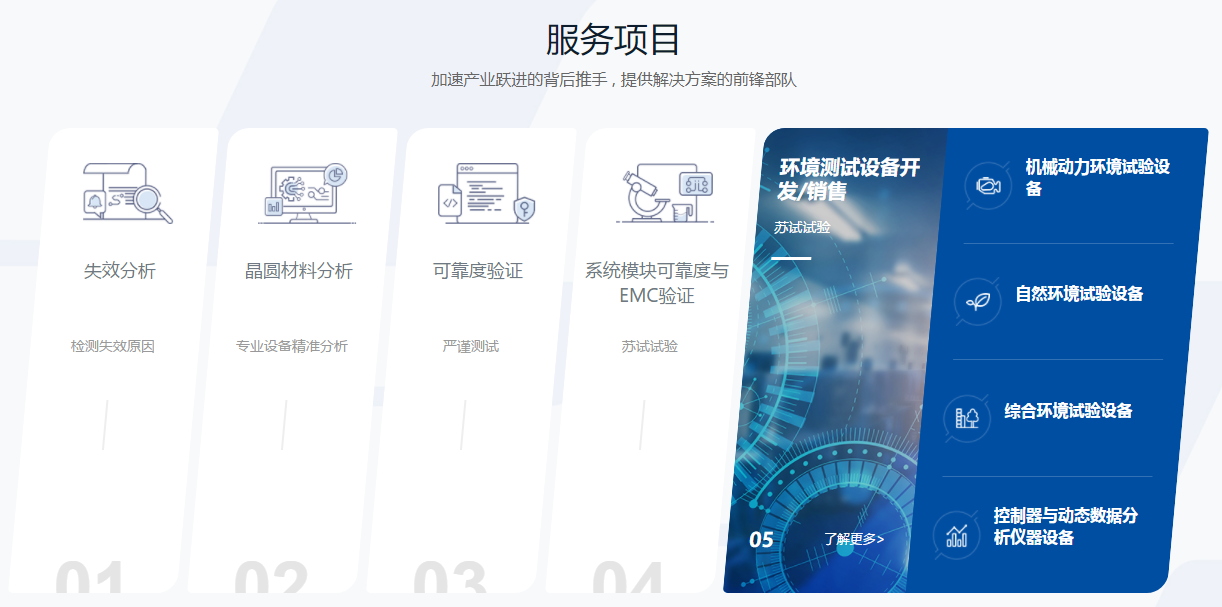Open 控制器与动态数据分析仪器设备 item

click(1065, 527)
